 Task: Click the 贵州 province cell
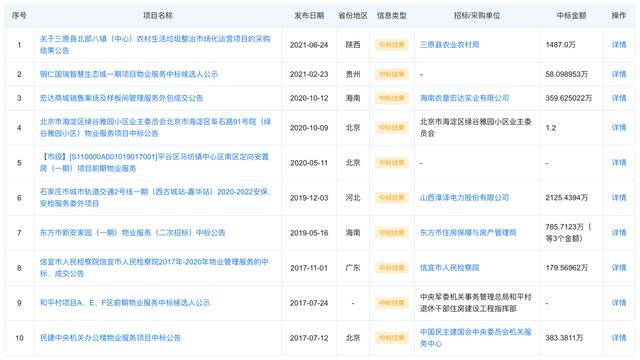point(353,74)
